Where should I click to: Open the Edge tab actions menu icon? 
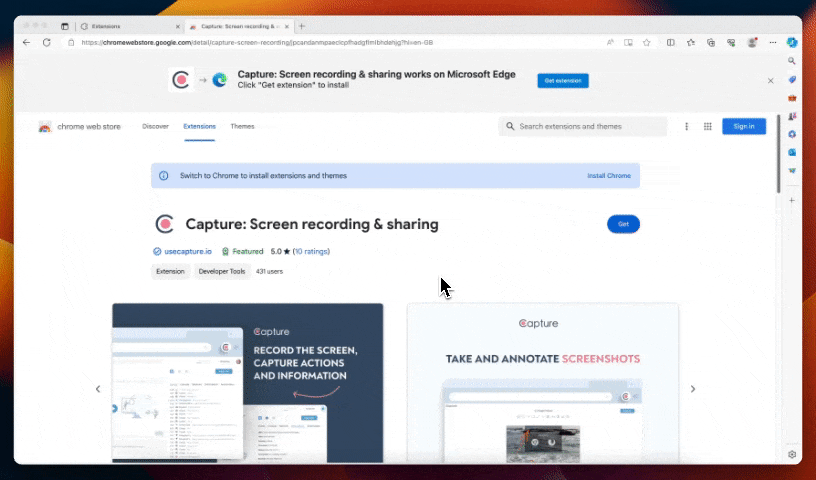tap(65, 26)
